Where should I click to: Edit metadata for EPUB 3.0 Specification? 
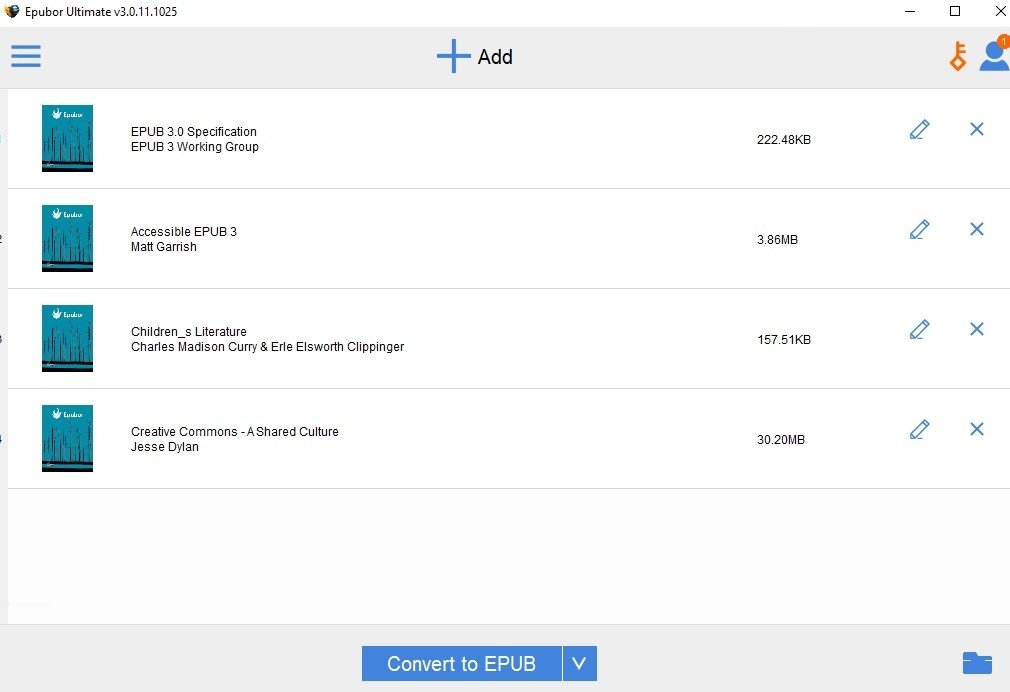pos(919,130)
